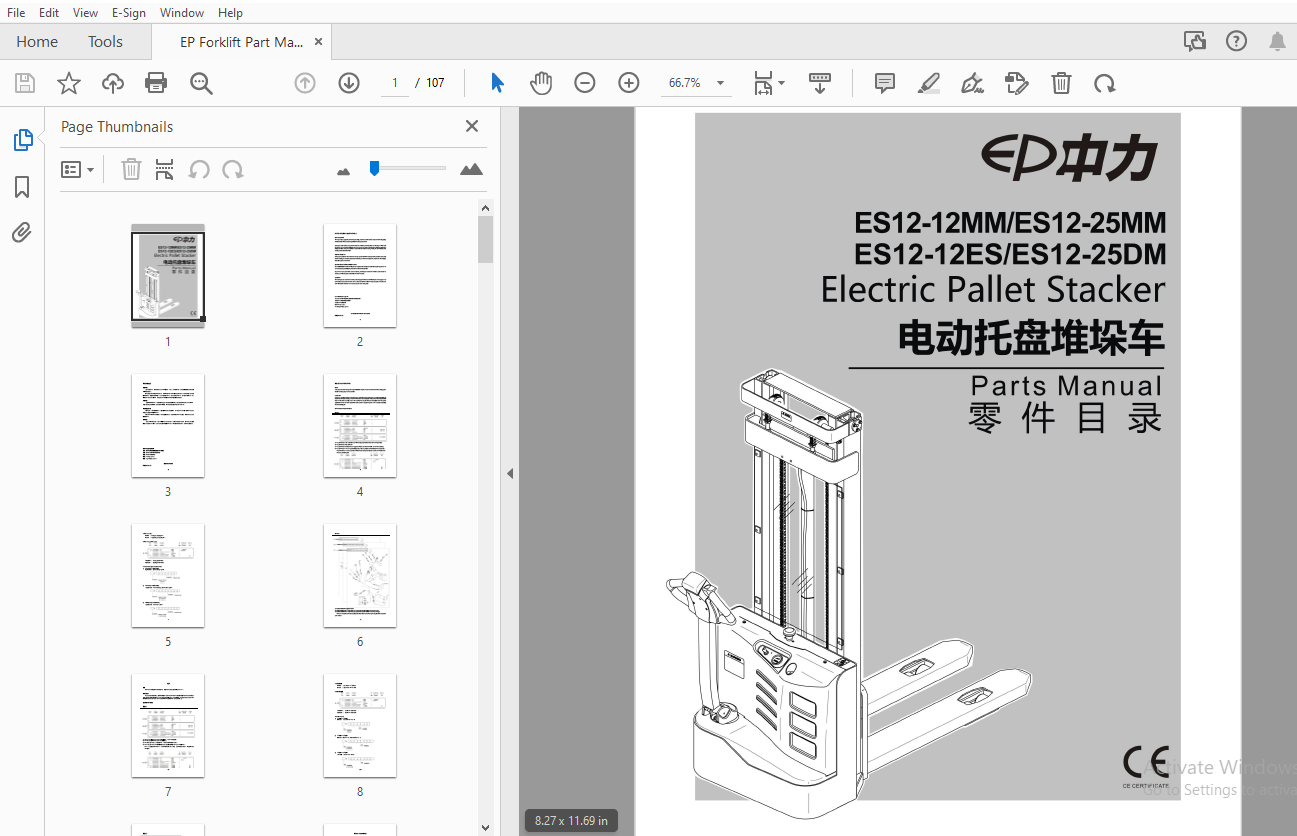Select page 1 thumbnail

click(x=168, y=275)
